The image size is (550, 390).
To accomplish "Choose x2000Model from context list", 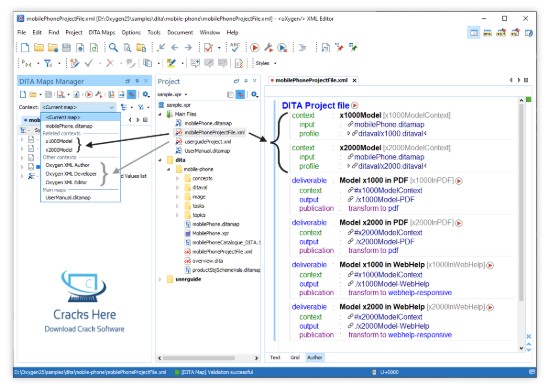I will point(59,150).
